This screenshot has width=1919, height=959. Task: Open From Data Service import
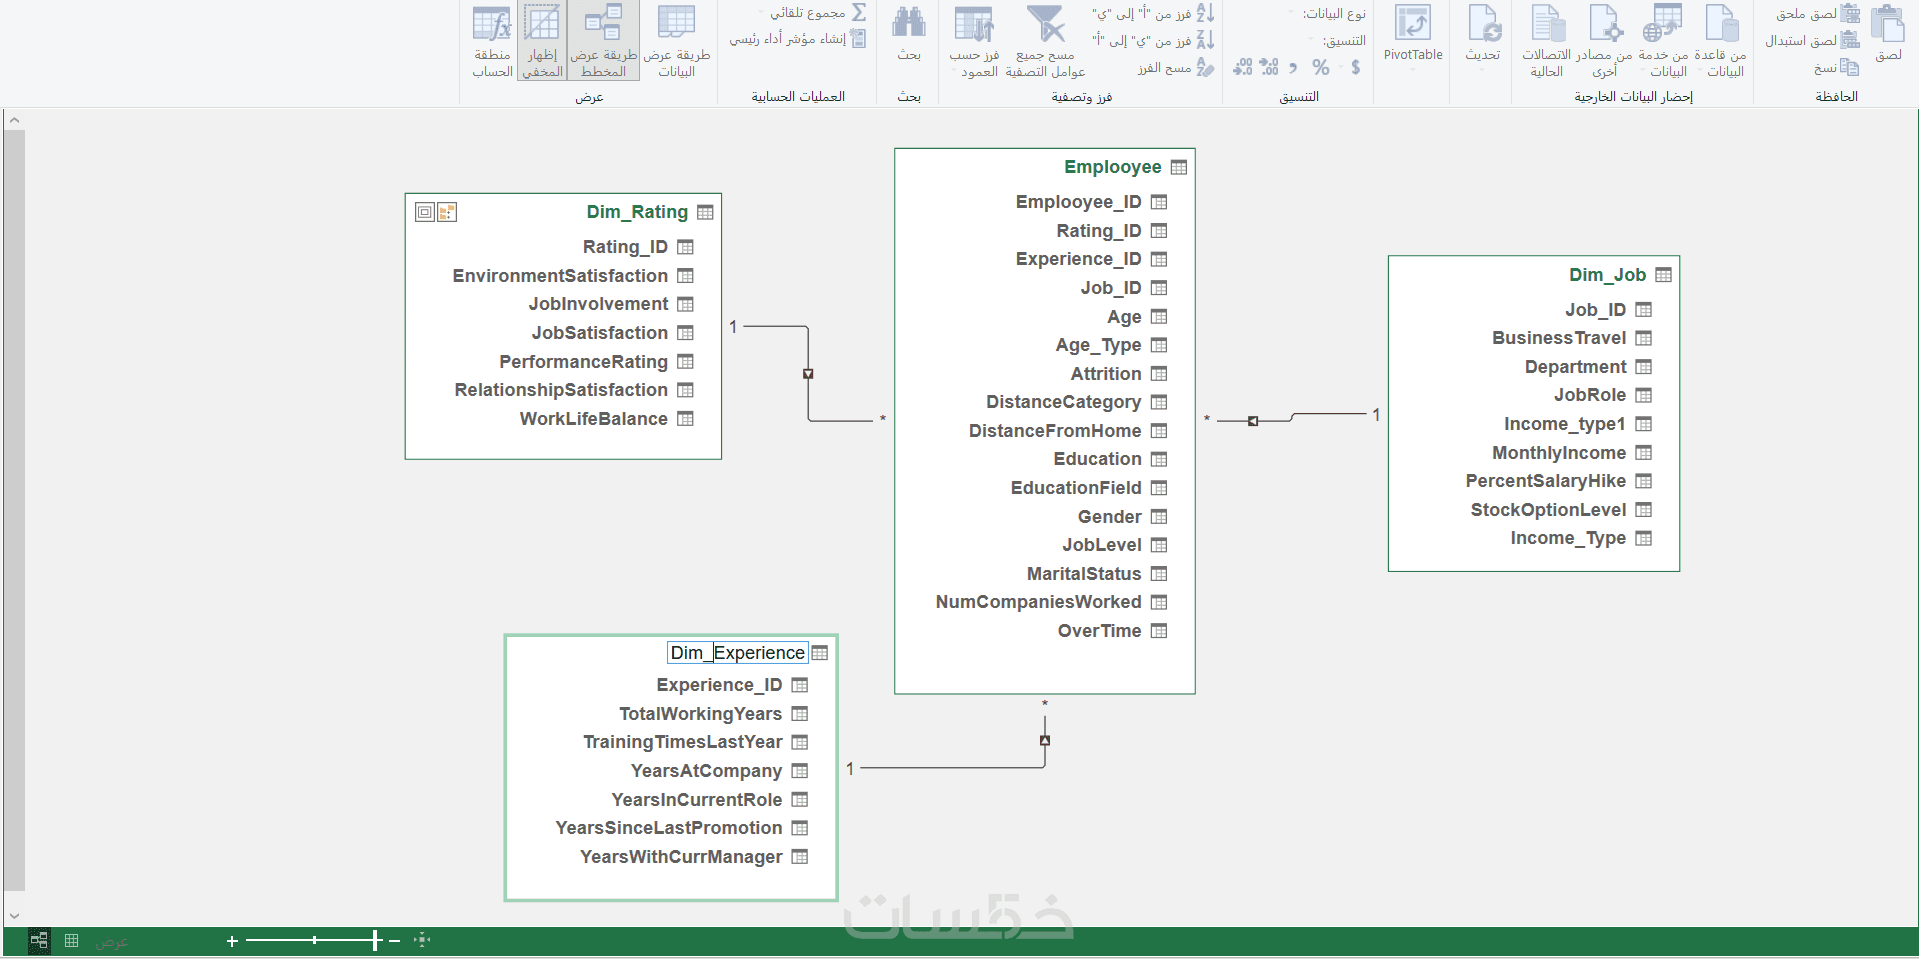(x=1663, y=42)
